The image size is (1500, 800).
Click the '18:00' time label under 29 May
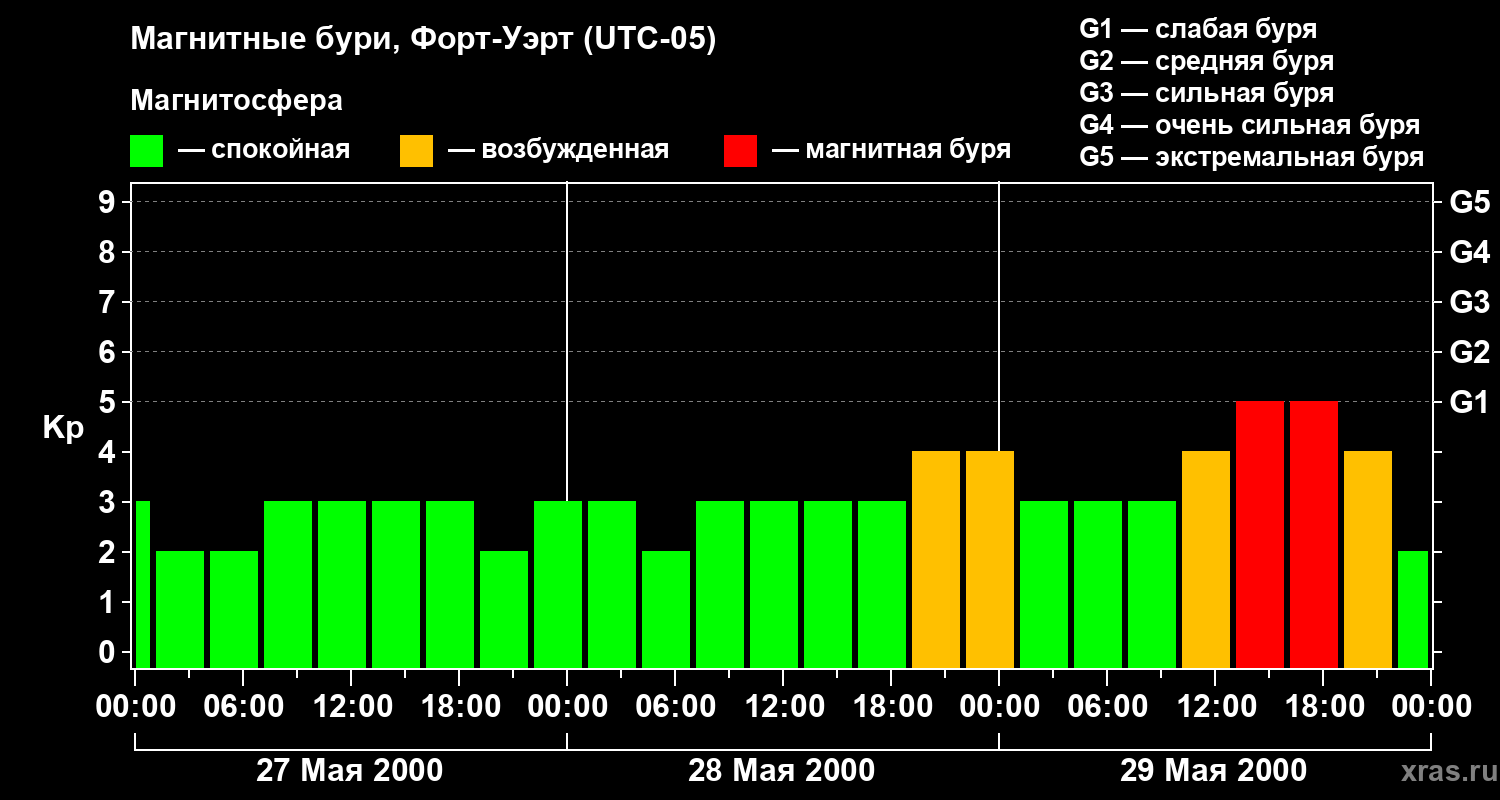pos(1323,706)
